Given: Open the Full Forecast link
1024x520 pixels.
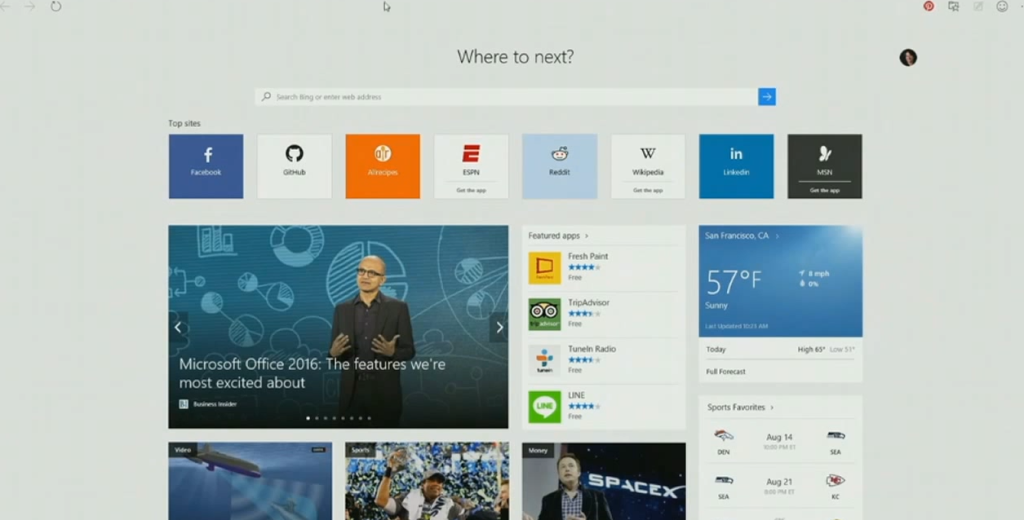Looking at the screenshot, I should (x=726, y=372).
